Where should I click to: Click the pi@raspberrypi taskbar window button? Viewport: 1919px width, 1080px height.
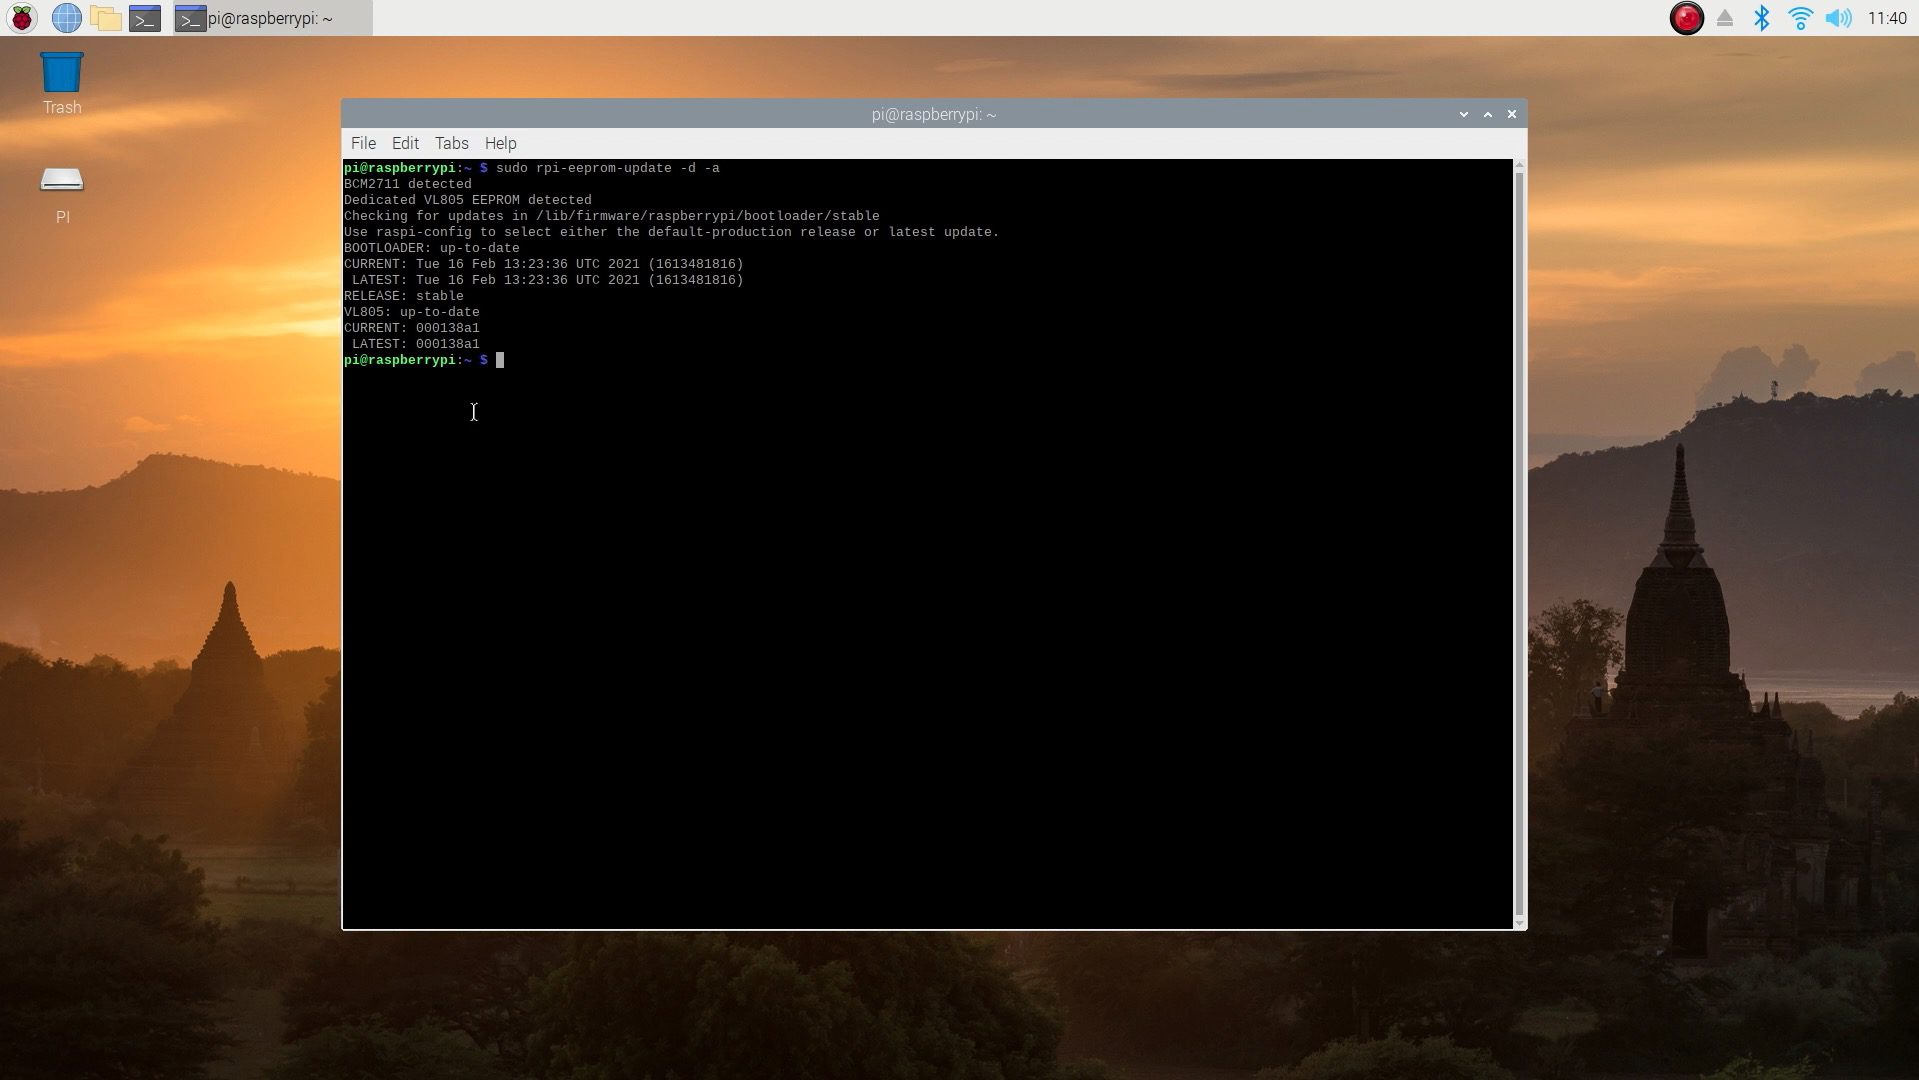(272, 18)
